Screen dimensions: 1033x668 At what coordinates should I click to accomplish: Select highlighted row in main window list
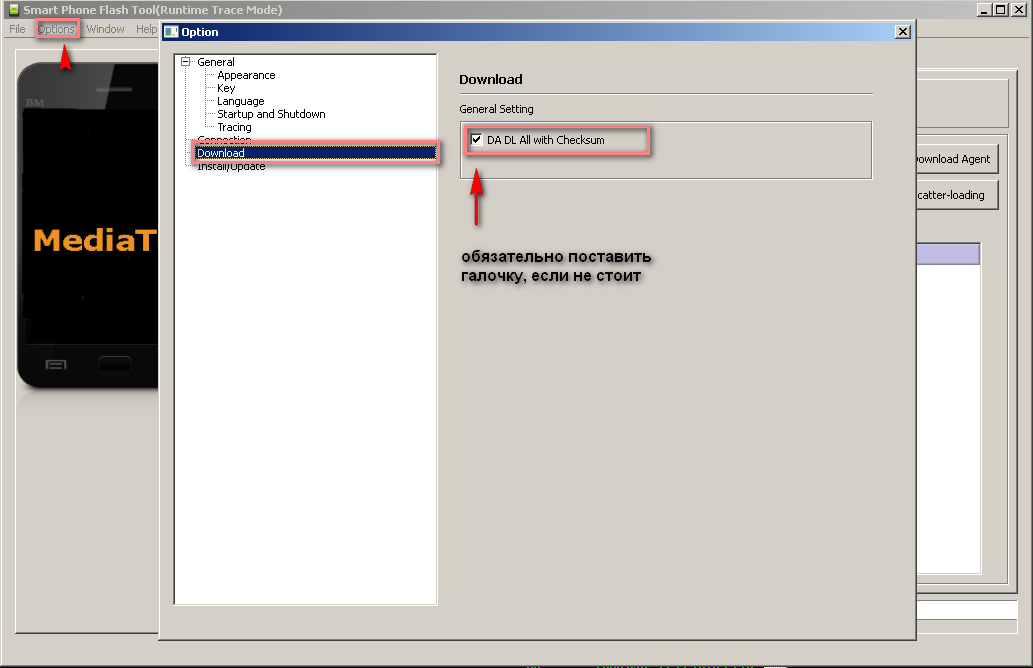948,254
